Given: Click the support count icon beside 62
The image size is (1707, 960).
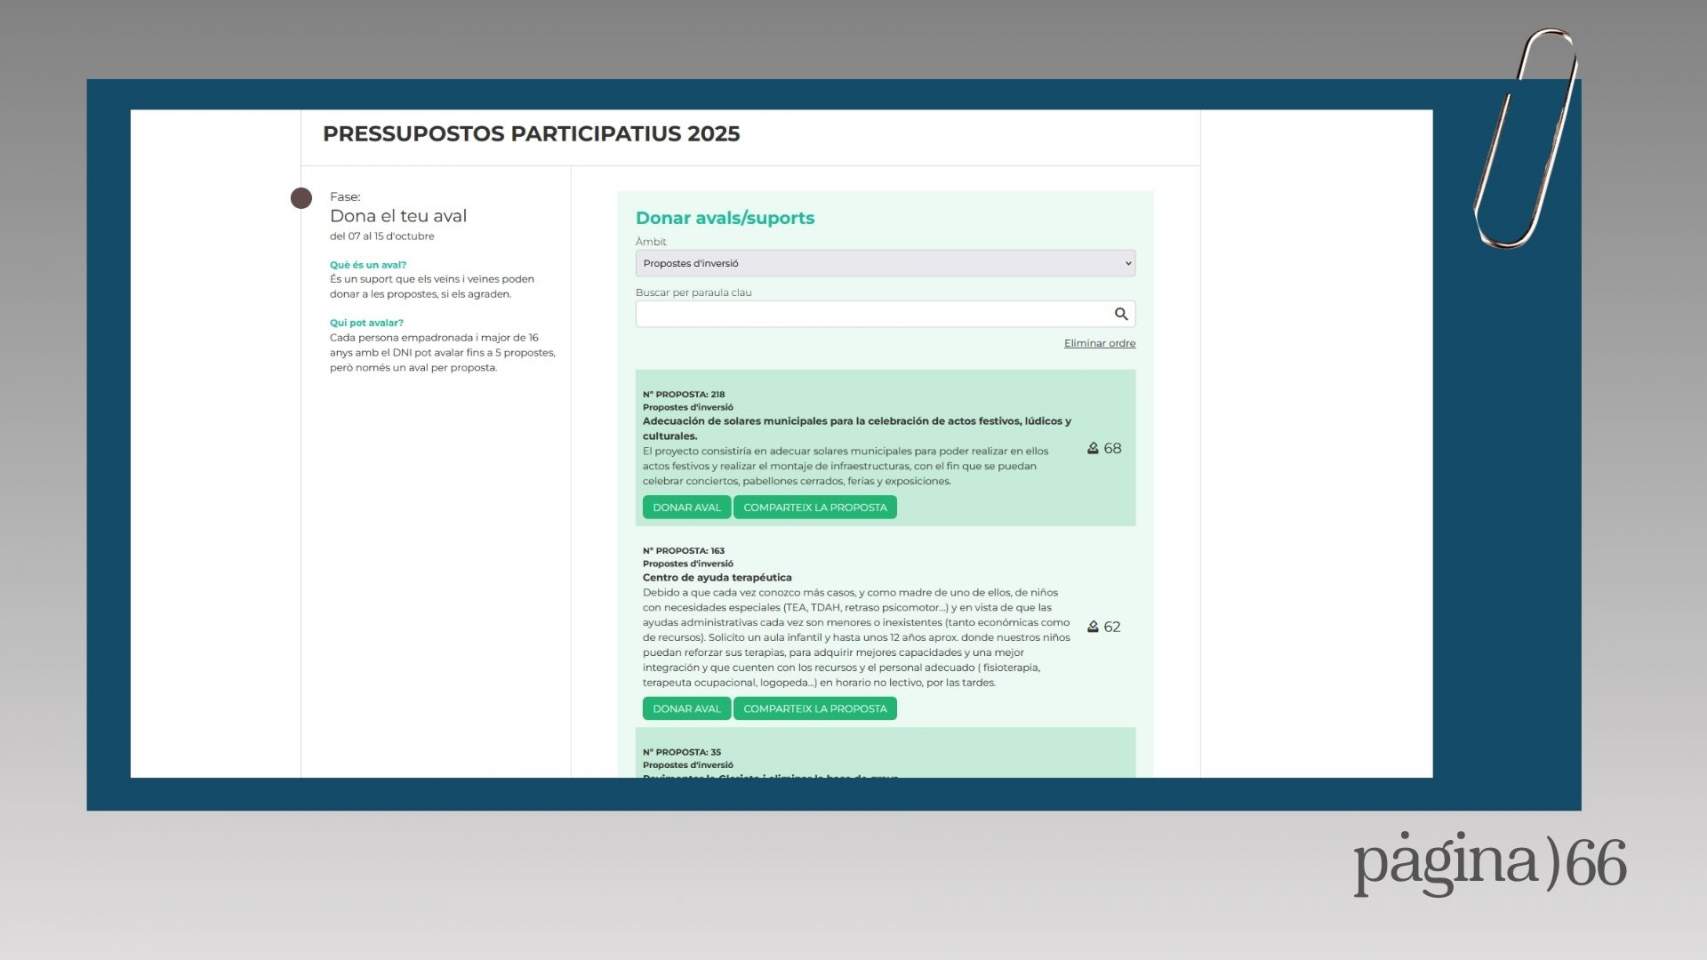Looking at the screenshot, I should 1093,627.
